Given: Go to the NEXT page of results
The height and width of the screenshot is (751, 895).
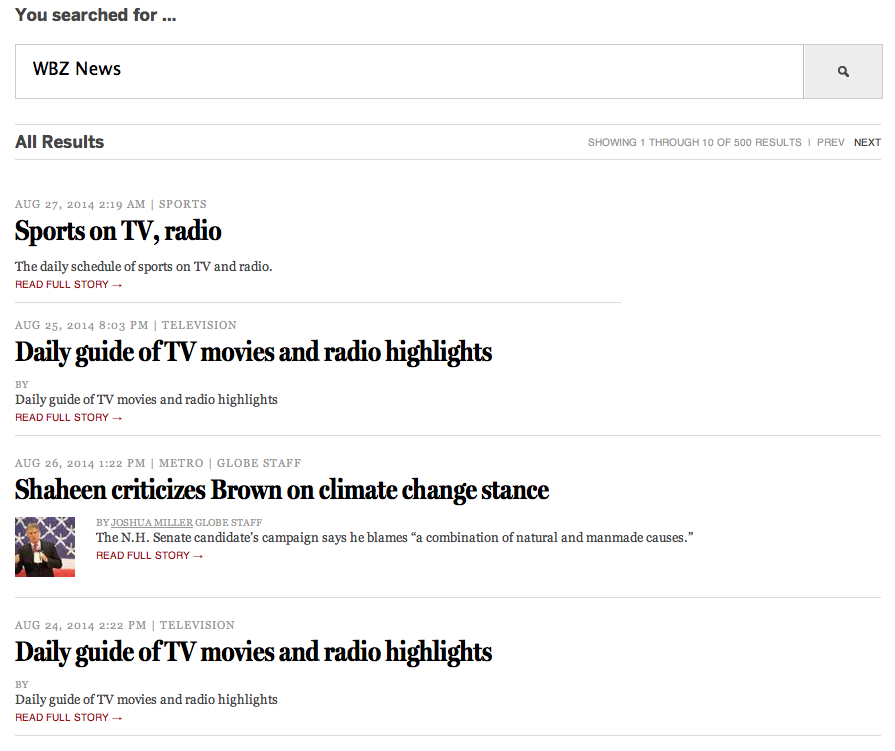Looking at the screenshot, I should [867, 143].
